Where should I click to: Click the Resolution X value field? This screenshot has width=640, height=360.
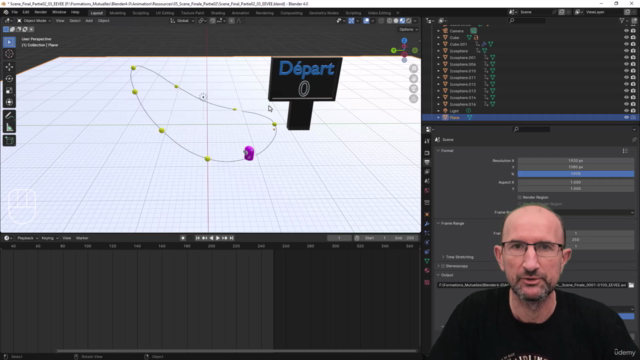point(576,161)
